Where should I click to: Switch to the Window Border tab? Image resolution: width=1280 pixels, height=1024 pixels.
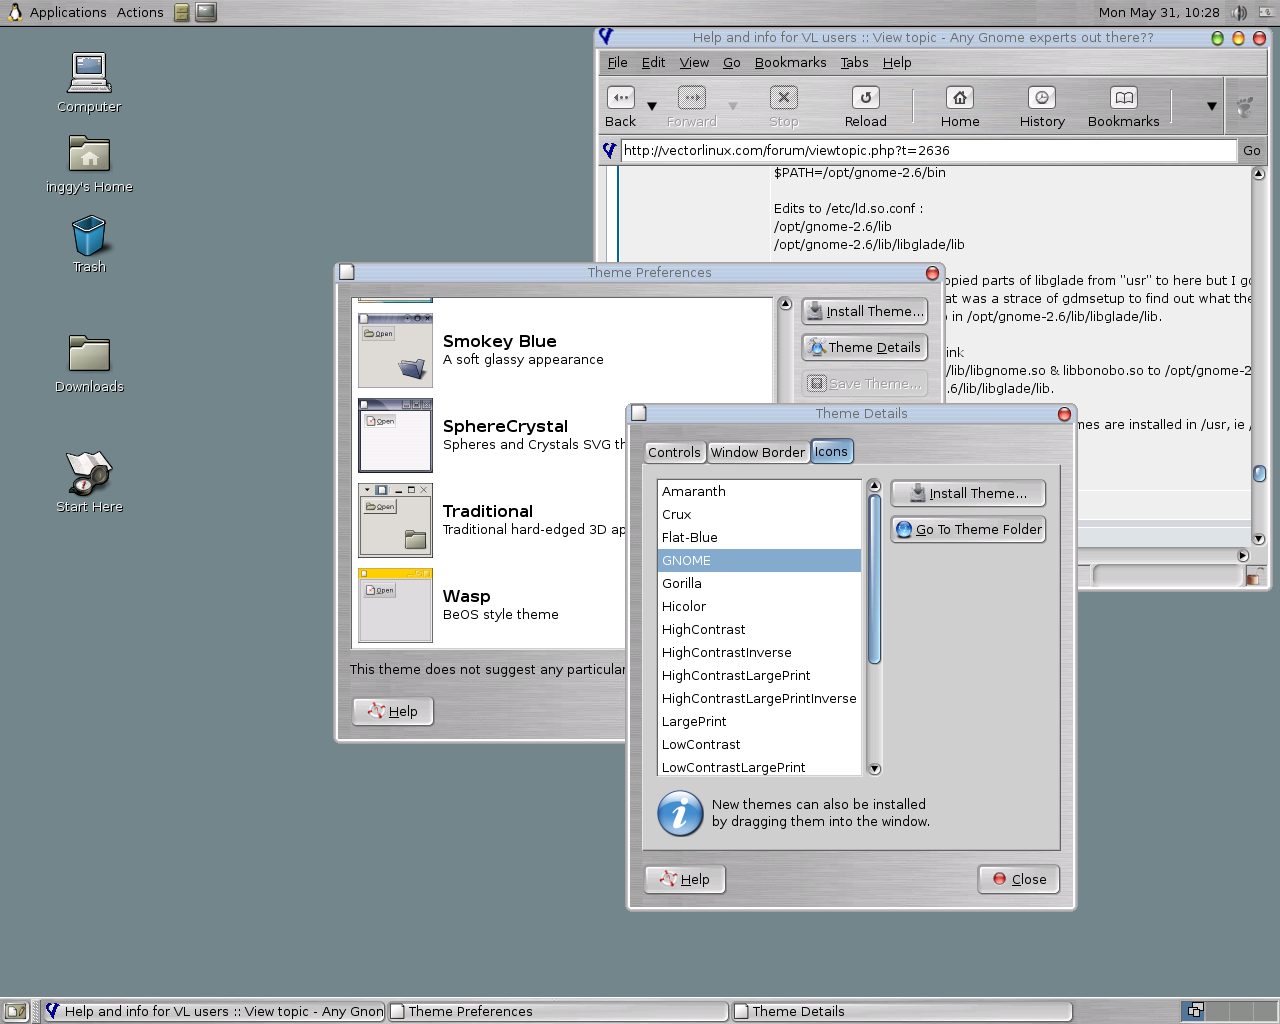758,452
